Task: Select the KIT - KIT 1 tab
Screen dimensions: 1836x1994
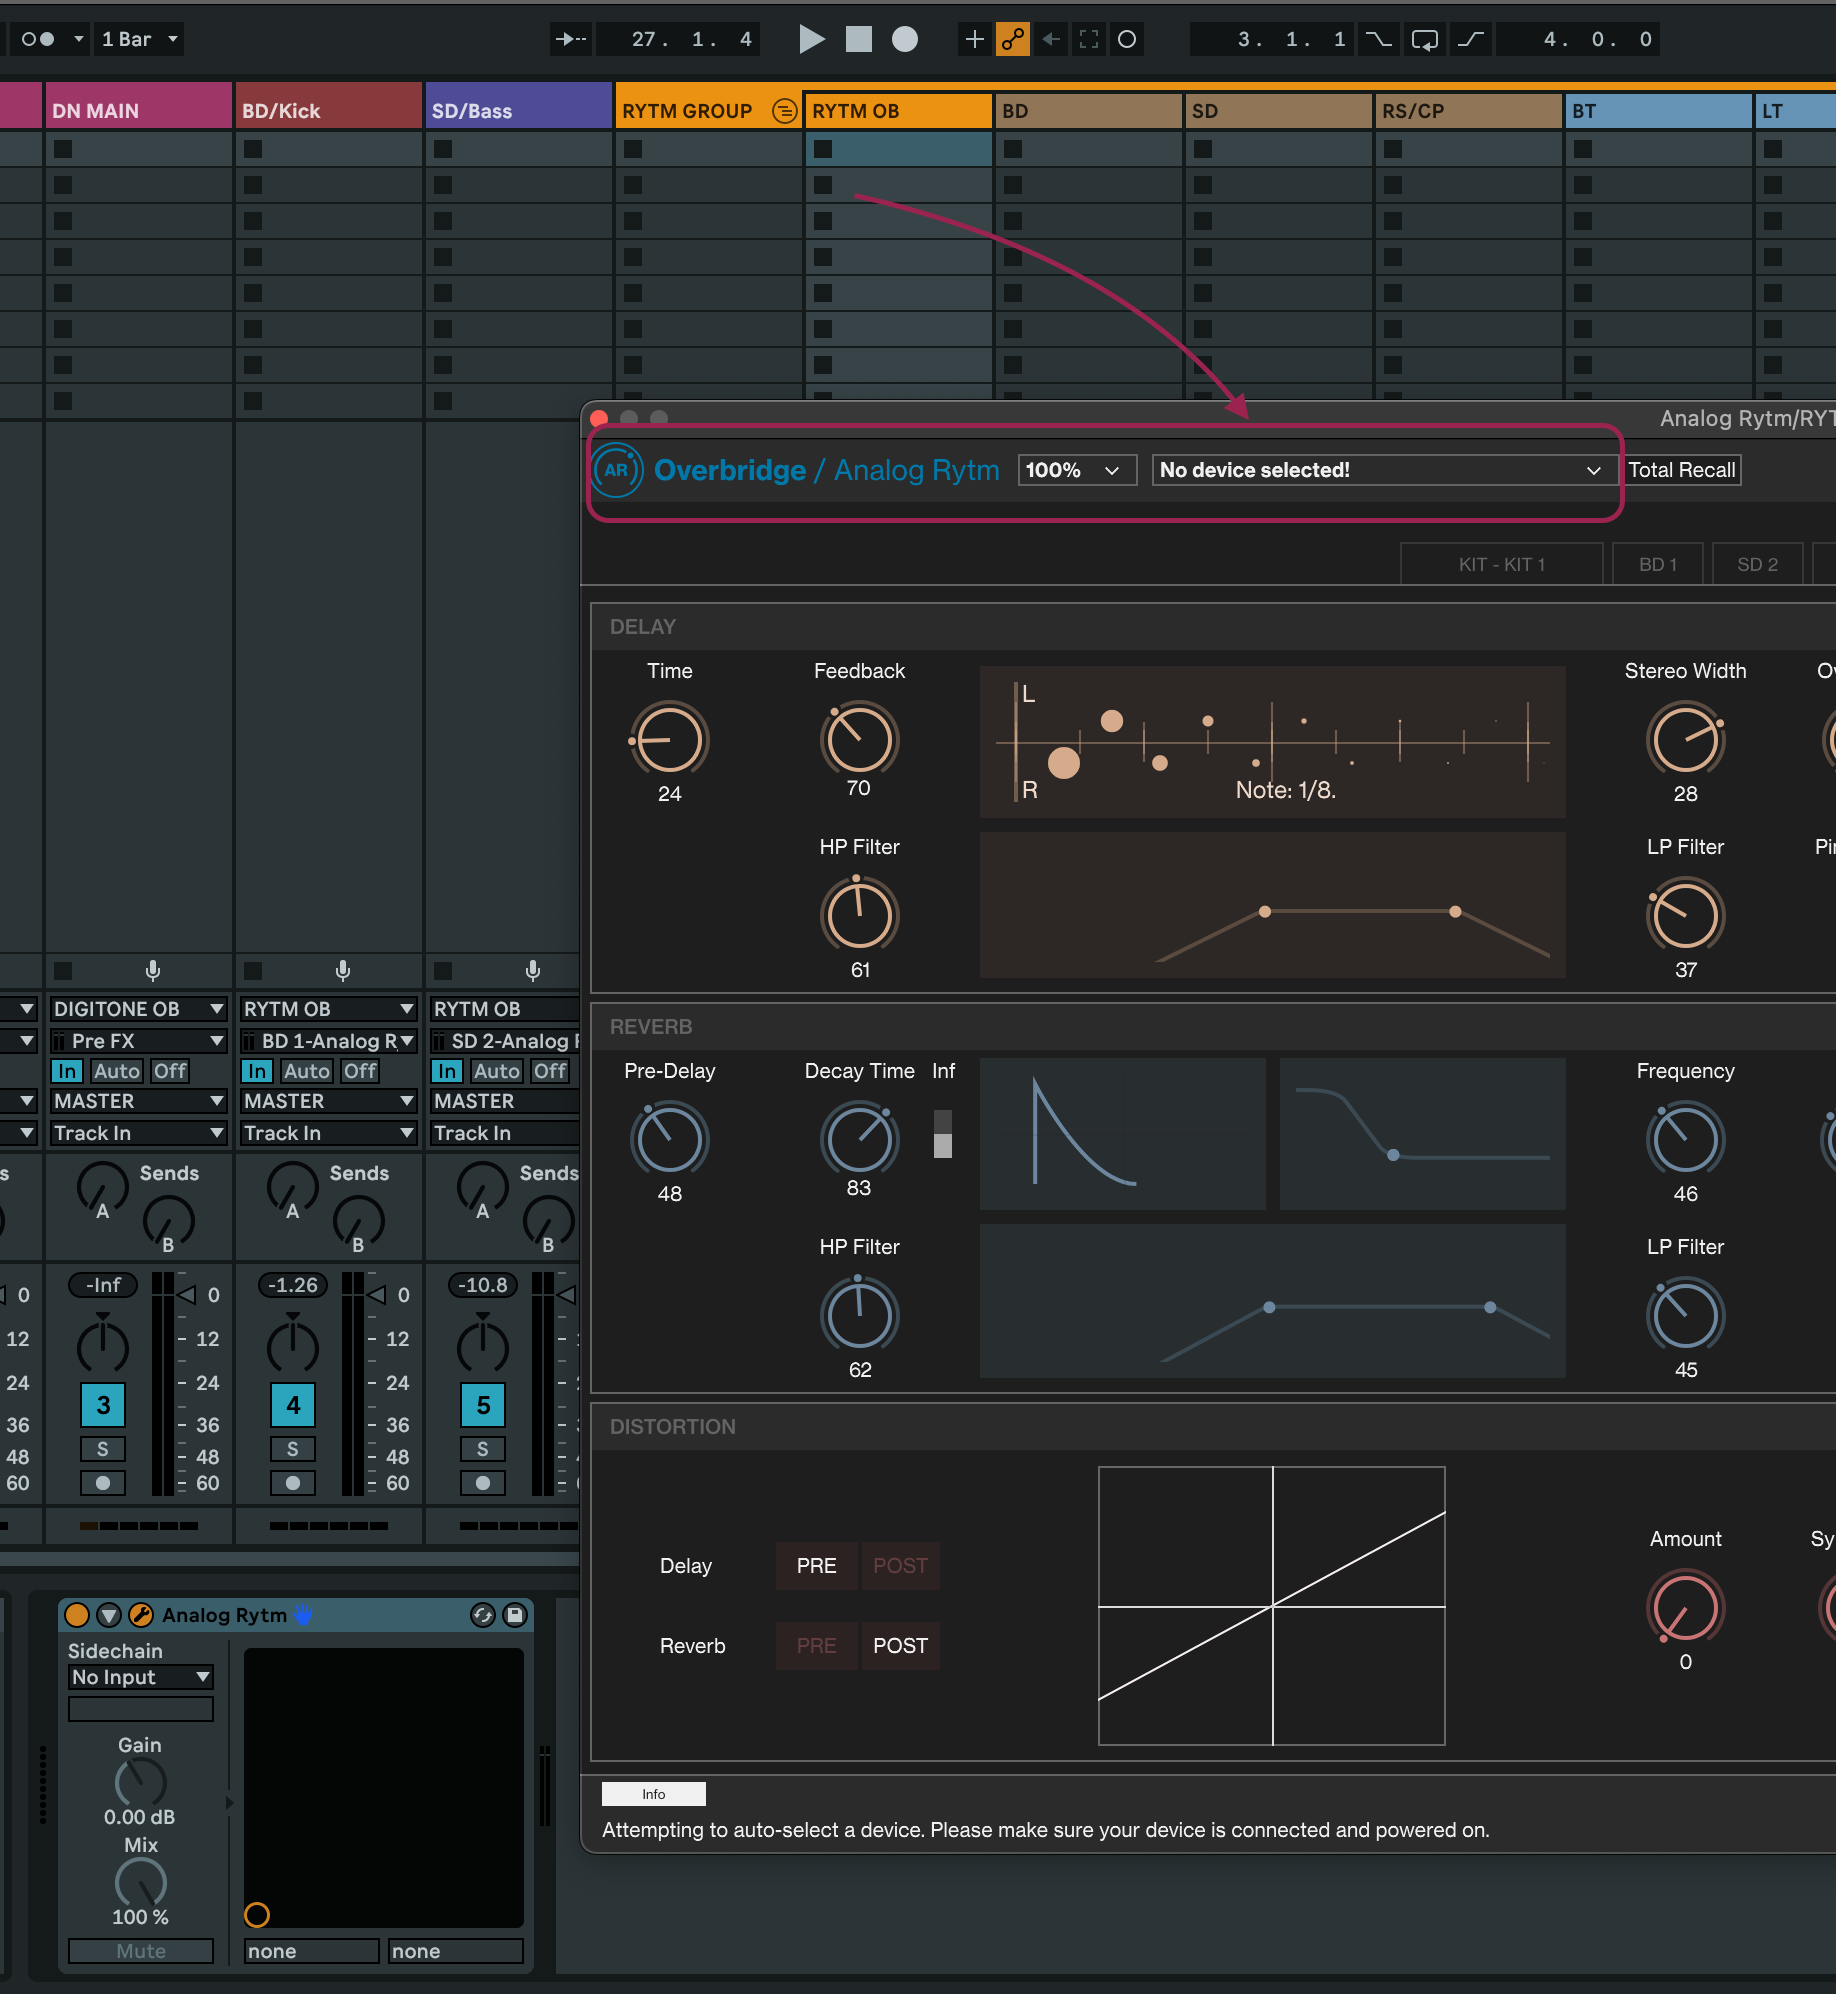Action: tap(1500, 564)
